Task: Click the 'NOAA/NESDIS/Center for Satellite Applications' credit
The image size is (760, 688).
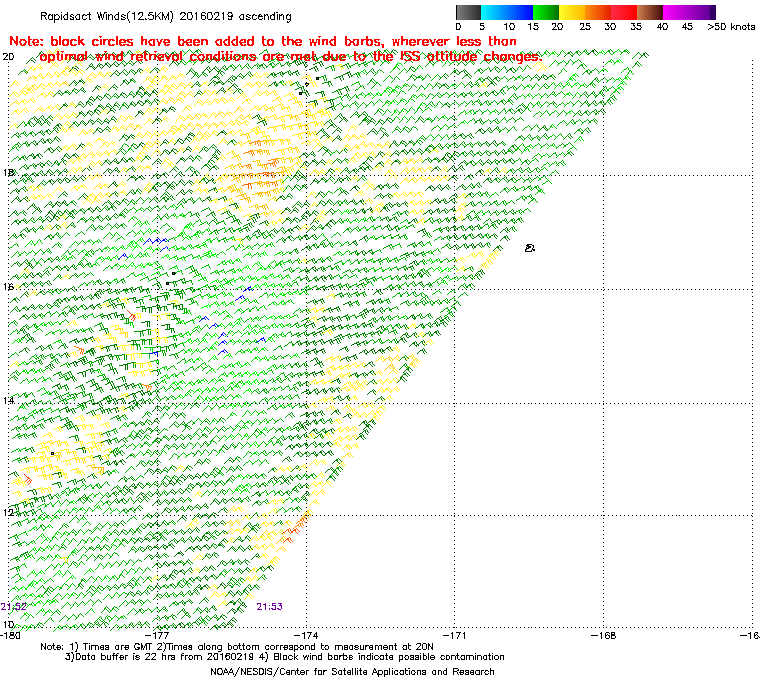Action: click(352, 672)
